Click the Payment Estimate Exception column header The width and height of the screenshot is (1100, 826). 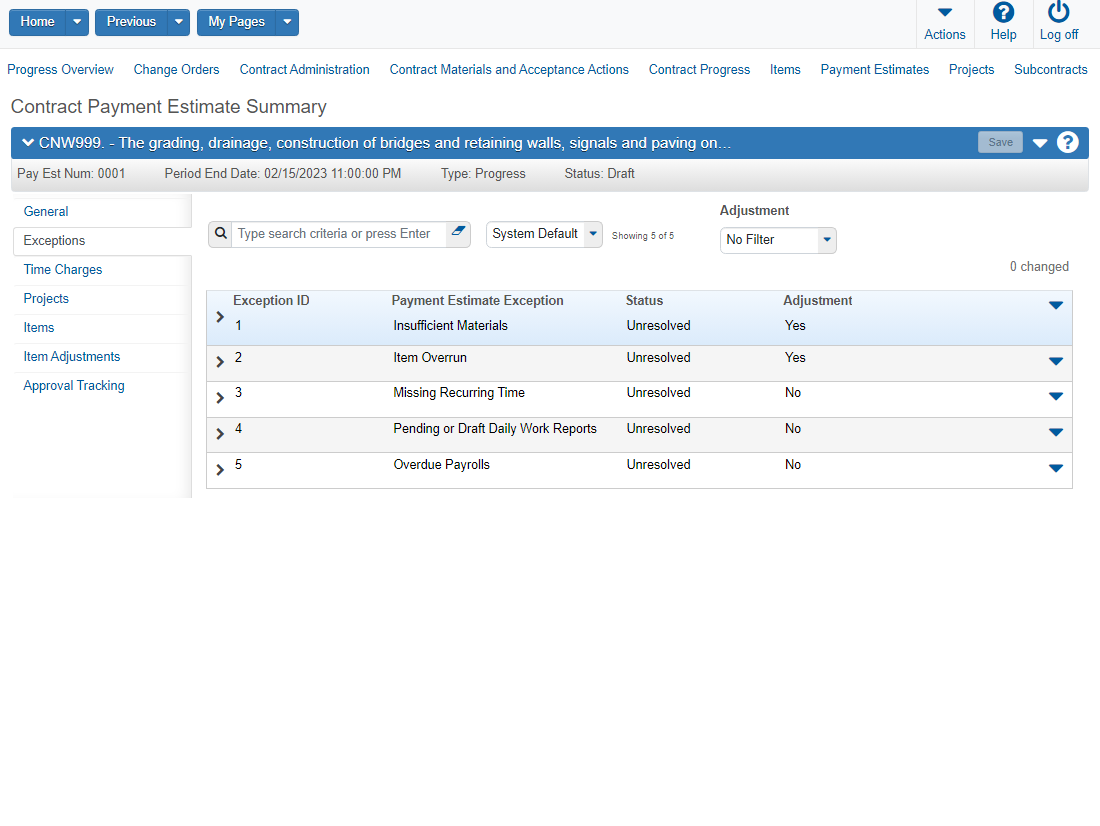click(478, 300)
